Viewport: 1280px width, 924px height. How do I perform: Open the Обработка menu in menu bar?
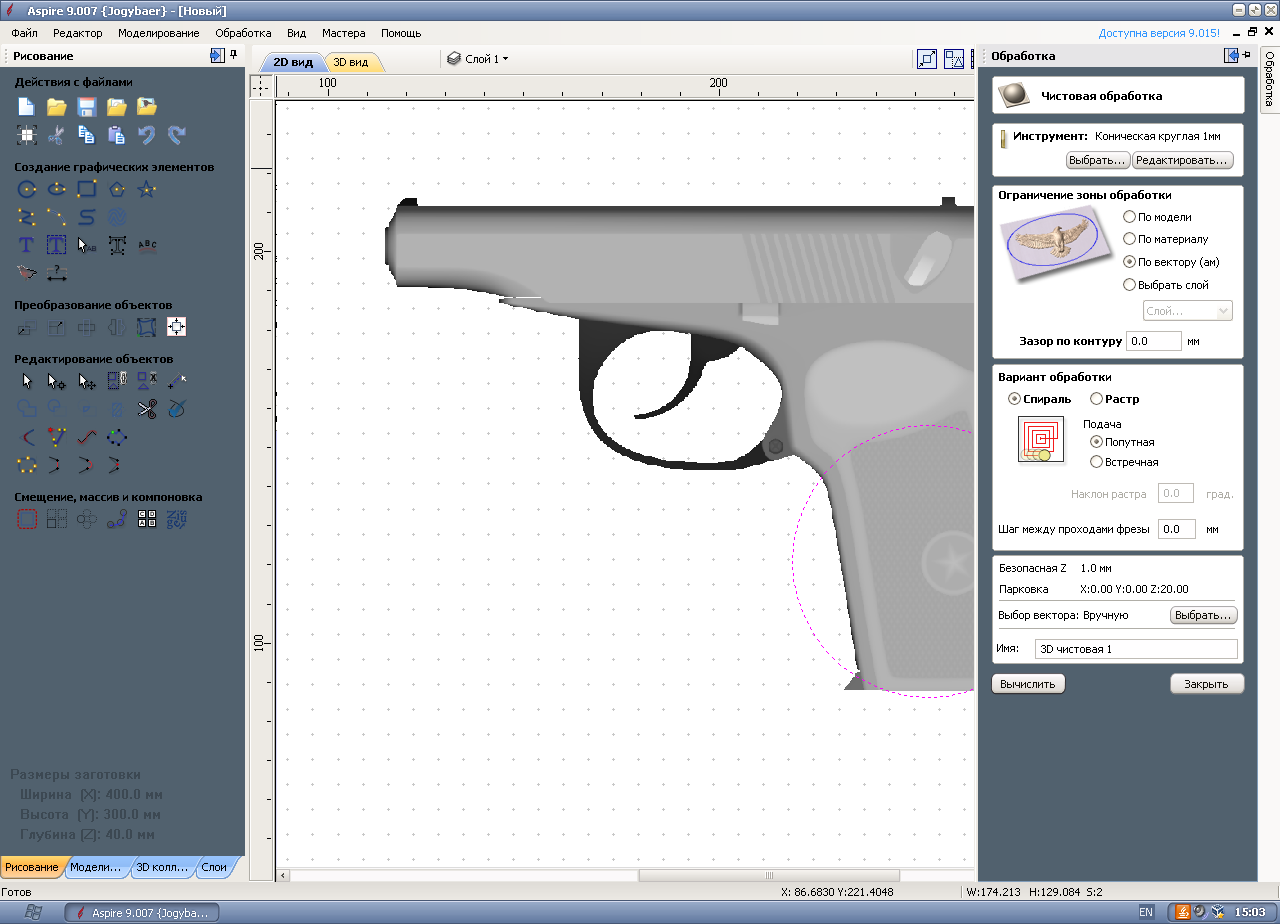pos(243,33)
